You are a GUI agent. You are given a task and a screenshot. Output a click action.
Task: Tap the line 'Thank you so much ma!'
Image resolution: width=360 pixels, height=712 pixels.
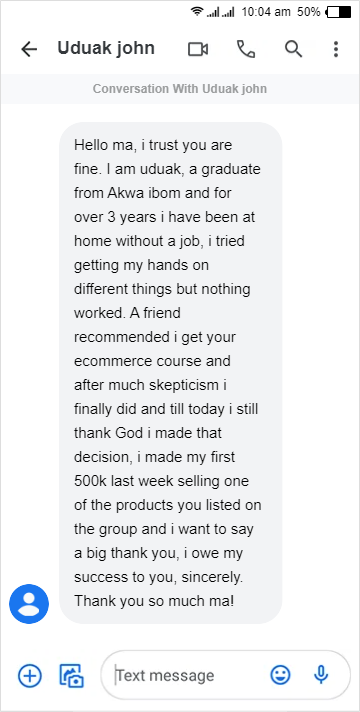[x=154, y=601]
